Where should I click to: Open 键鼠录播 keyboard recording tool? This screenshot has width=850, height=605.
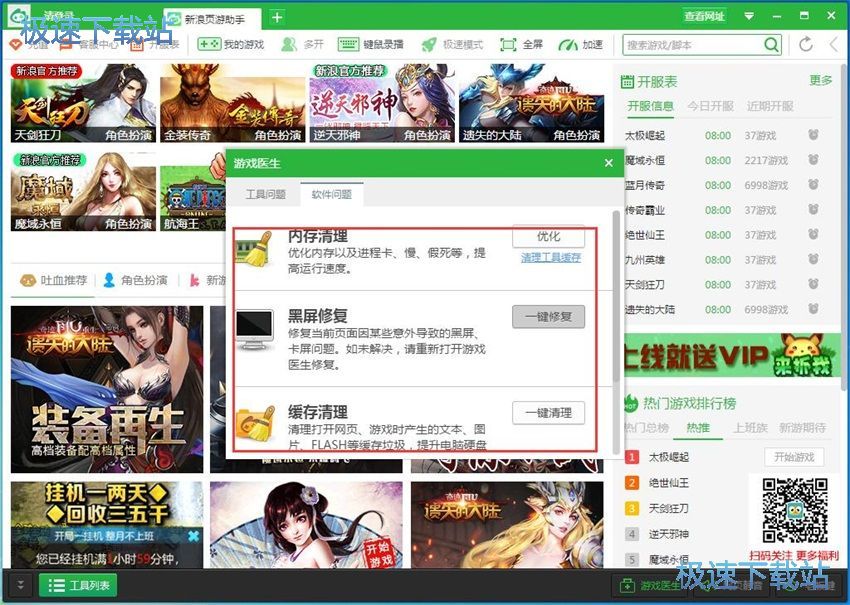tap(348, 44)
